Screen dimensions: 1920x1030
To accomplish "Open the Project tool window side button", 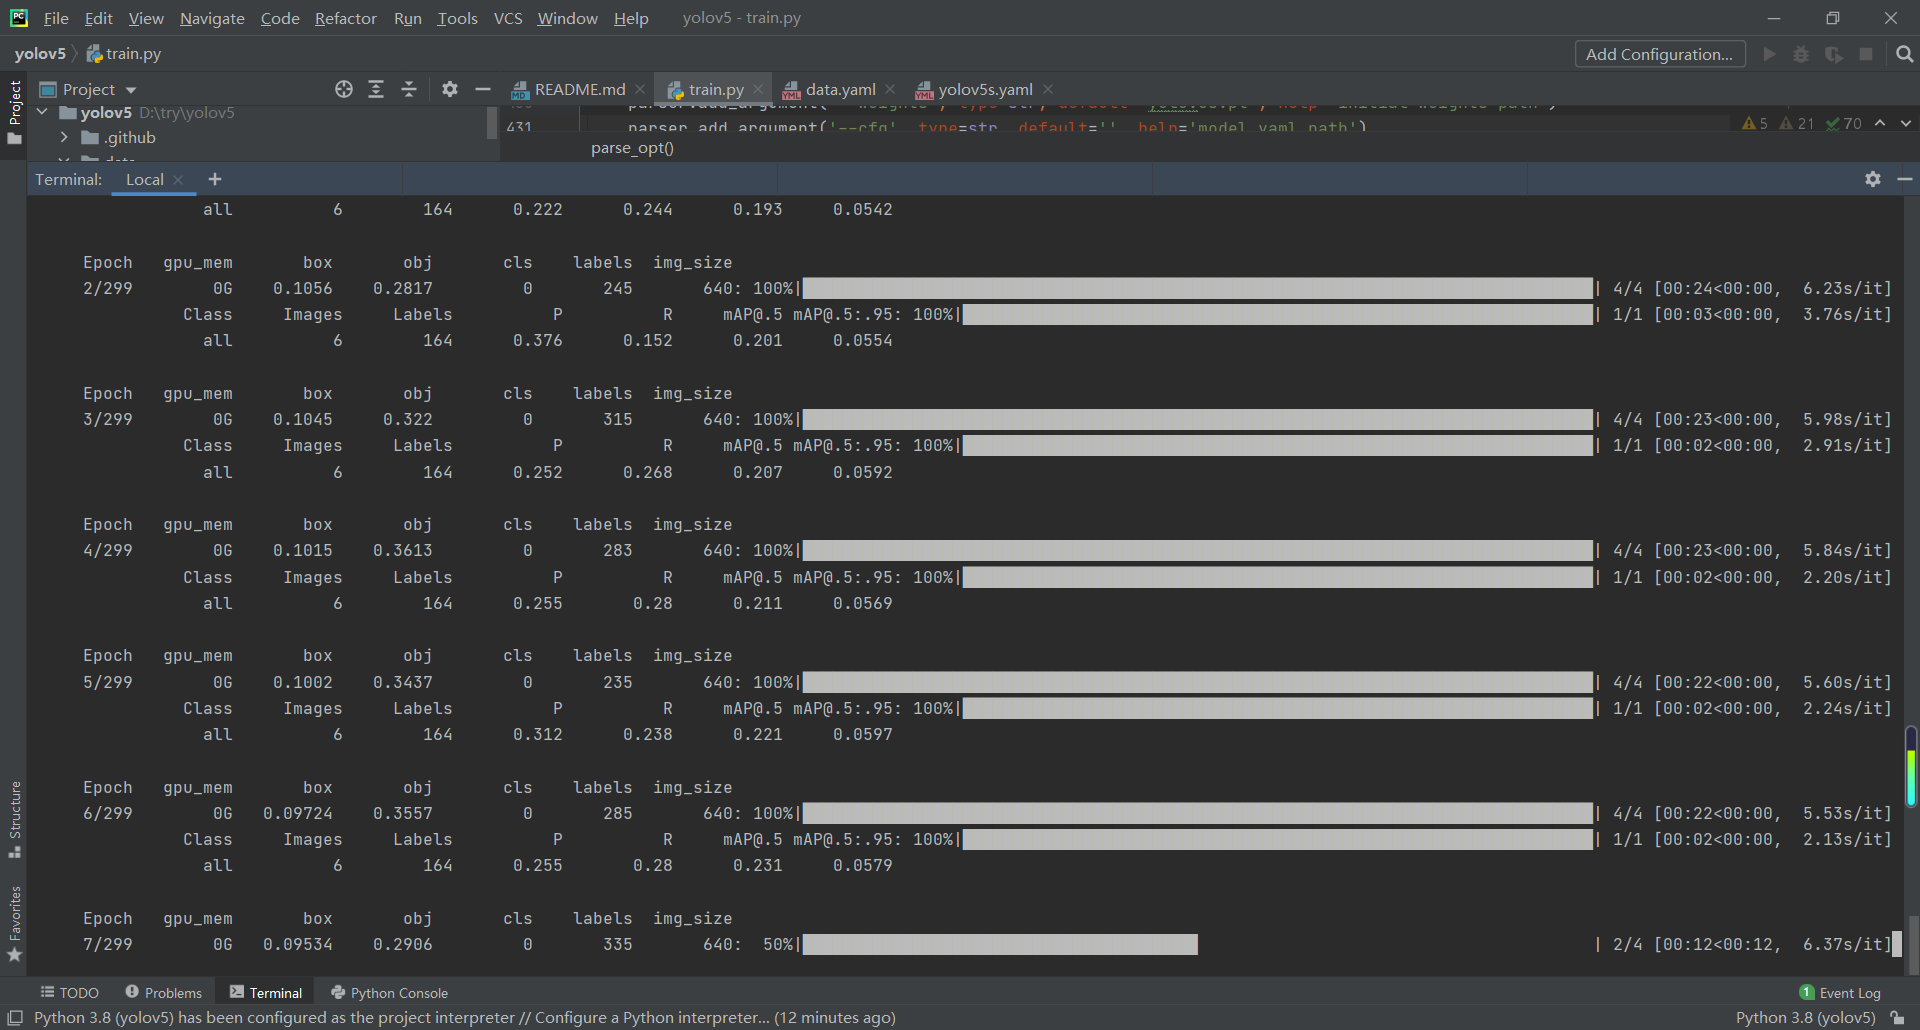I will tap(15, 111).
